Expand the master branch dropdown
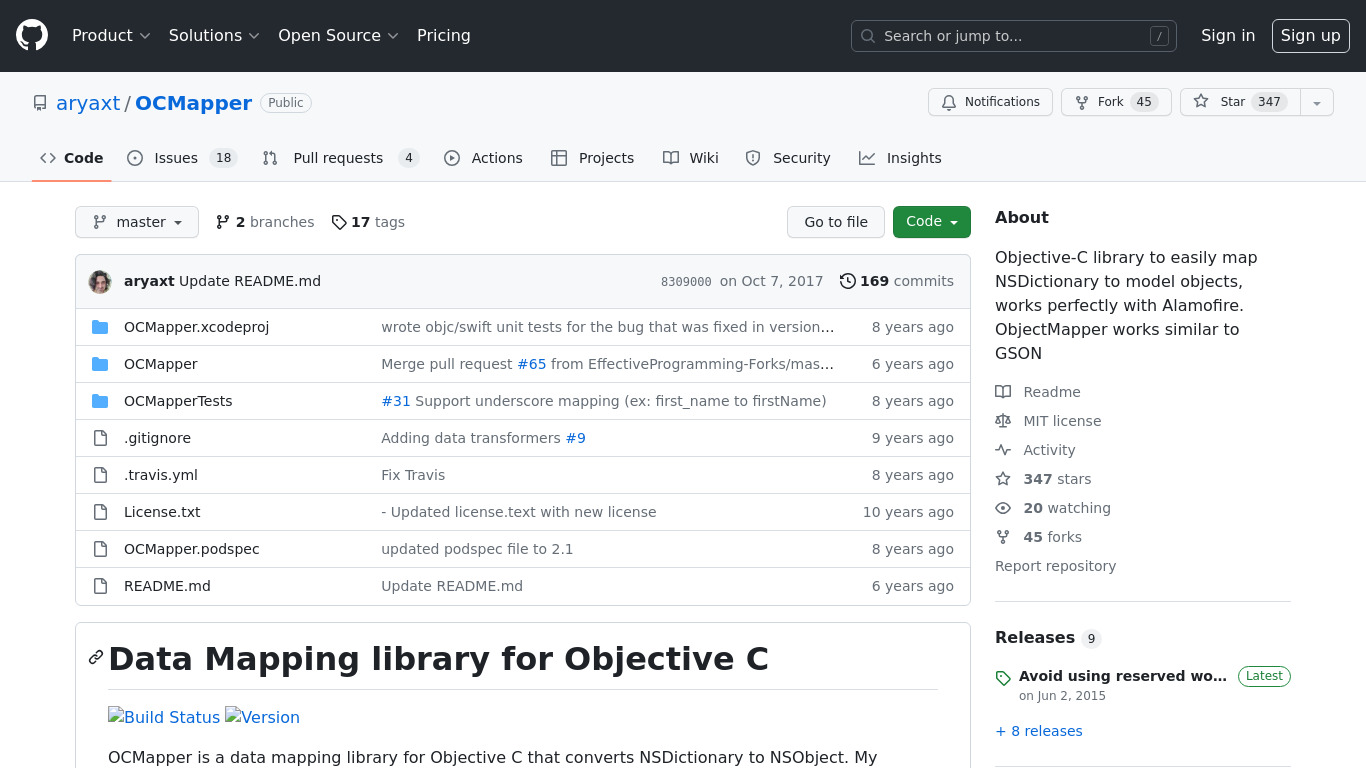Screen dimensions: 1366x768 tap(137, 222)
